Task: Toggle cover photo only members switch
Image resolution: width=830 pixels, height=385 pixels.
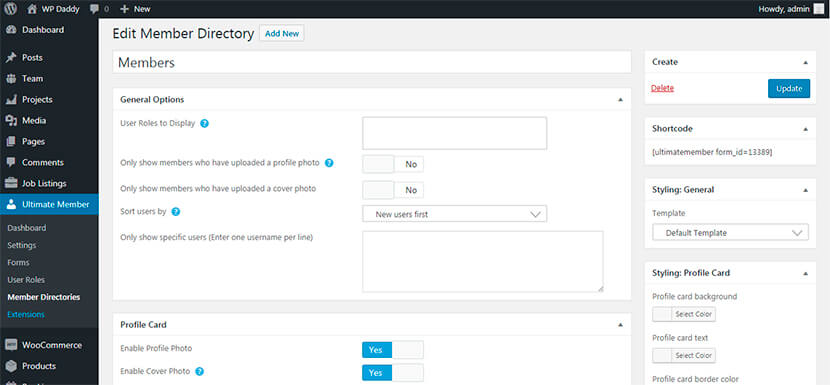Action: (393, 190)
